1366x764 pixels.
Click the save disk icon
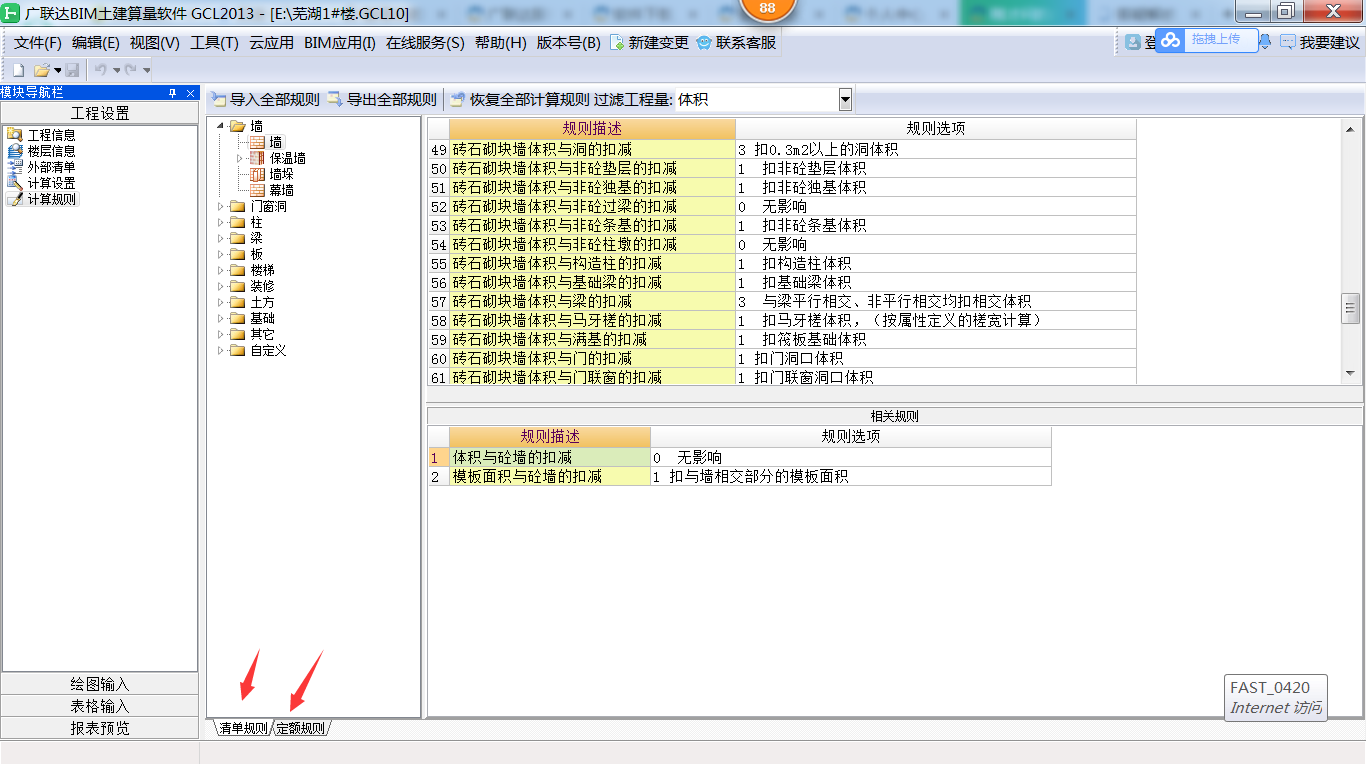click(72, 70)
